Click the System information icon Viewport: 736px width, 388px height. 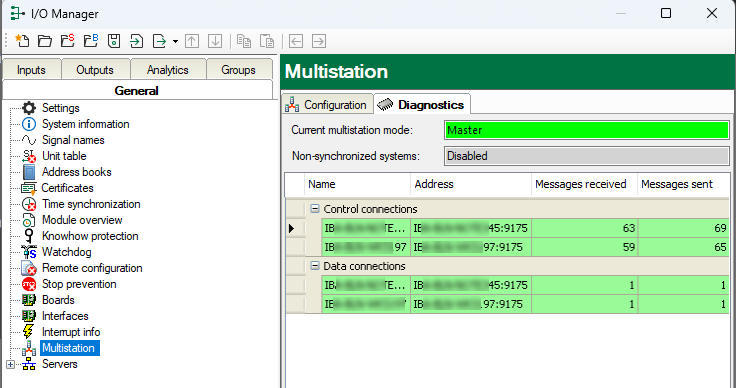click(x=29, y=124)
